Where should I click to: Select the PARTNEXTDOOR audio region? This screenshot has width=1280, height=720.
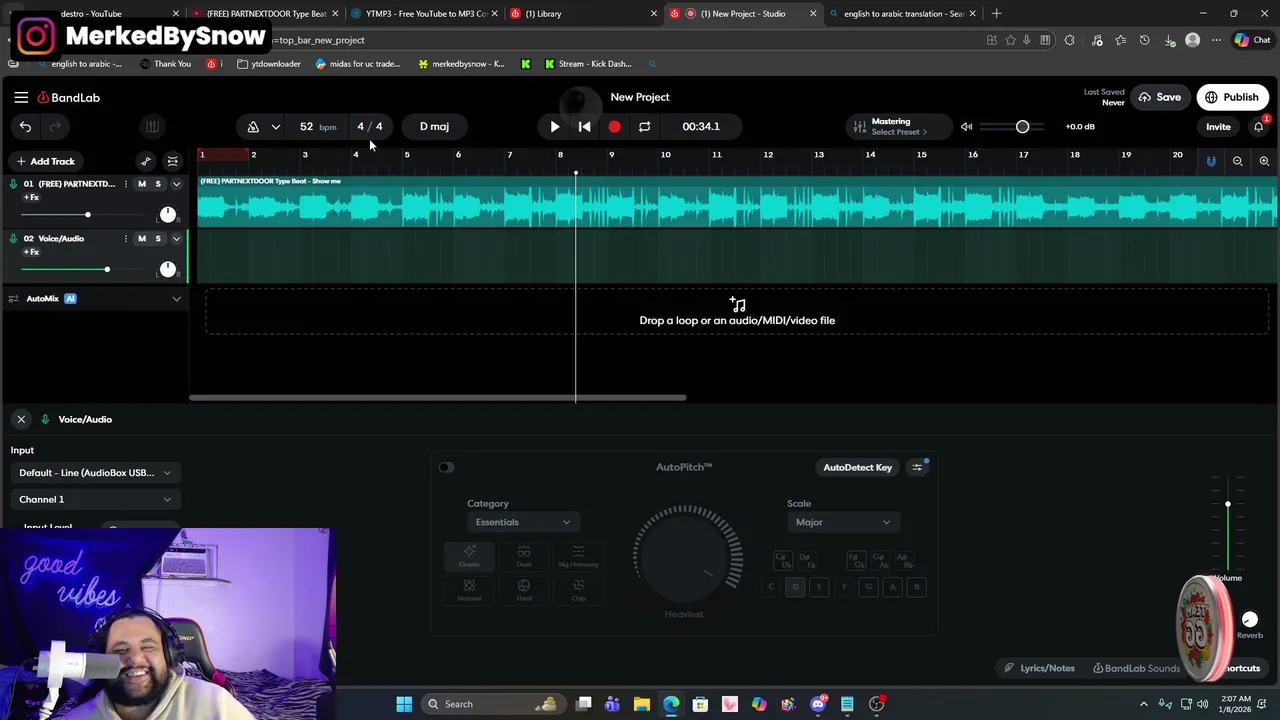(737, 203)
